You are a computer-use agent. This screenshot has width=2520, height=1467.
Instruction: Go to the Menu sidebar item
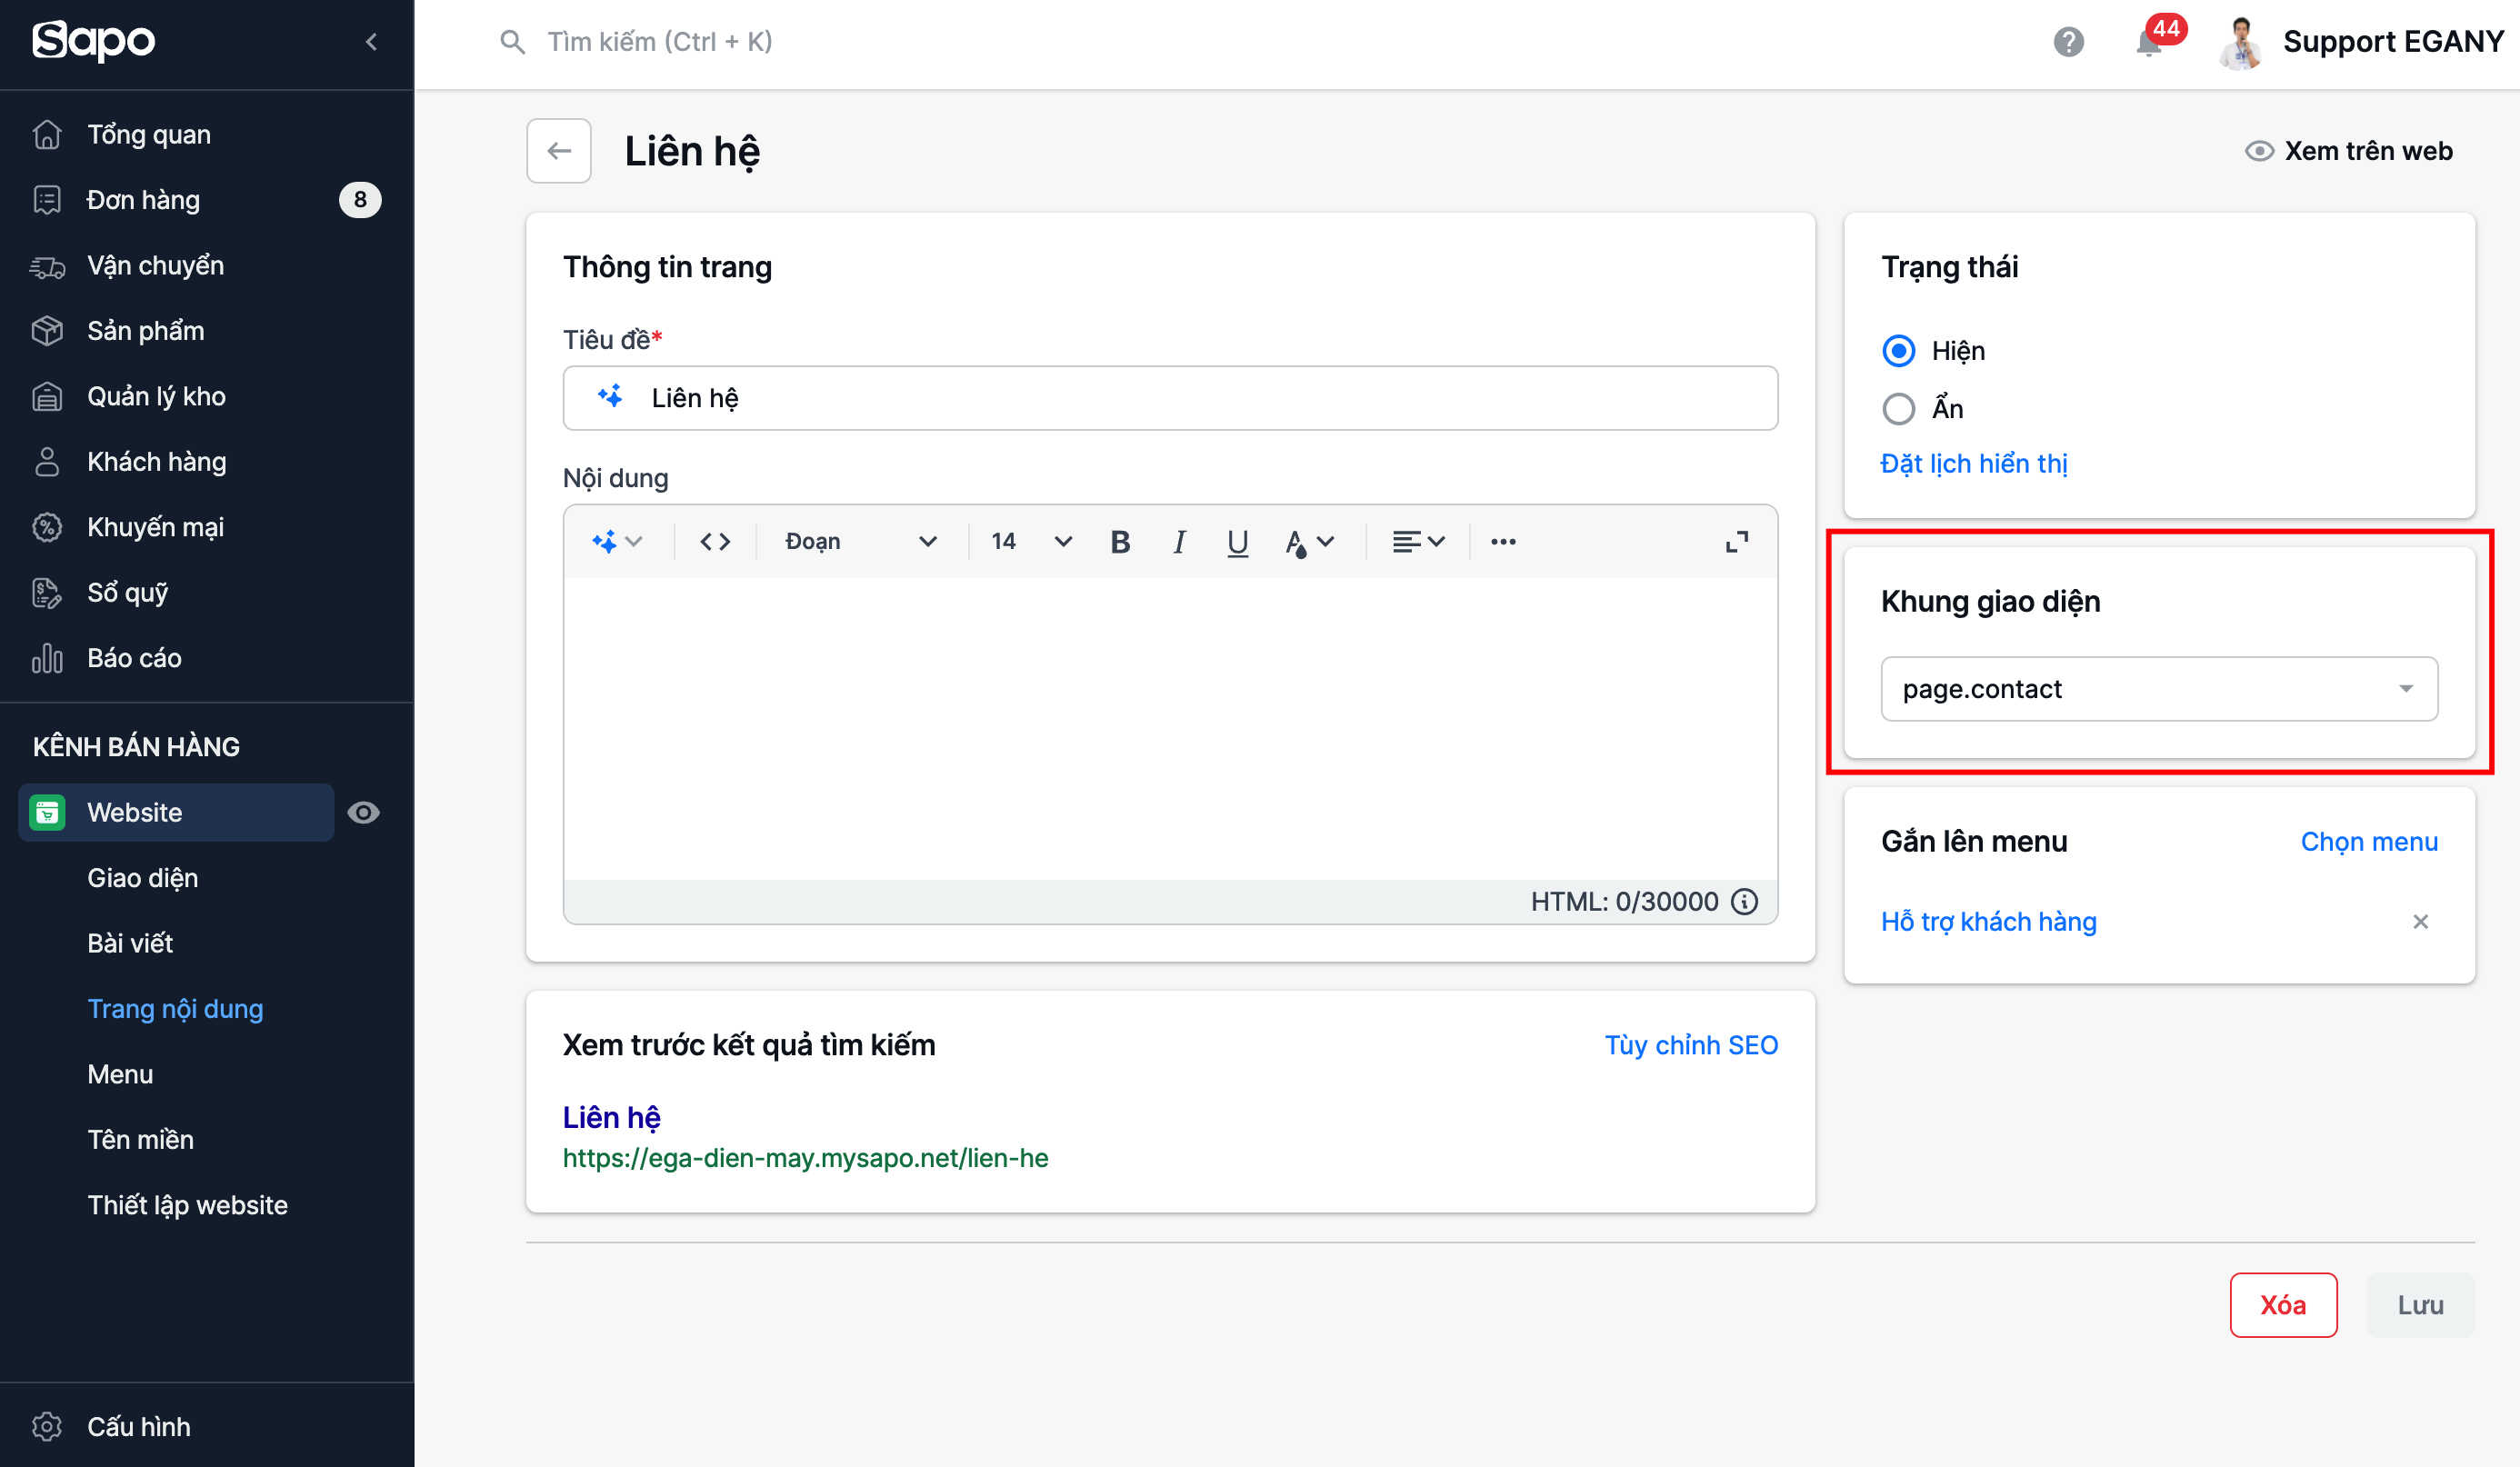click(120, 1074)
